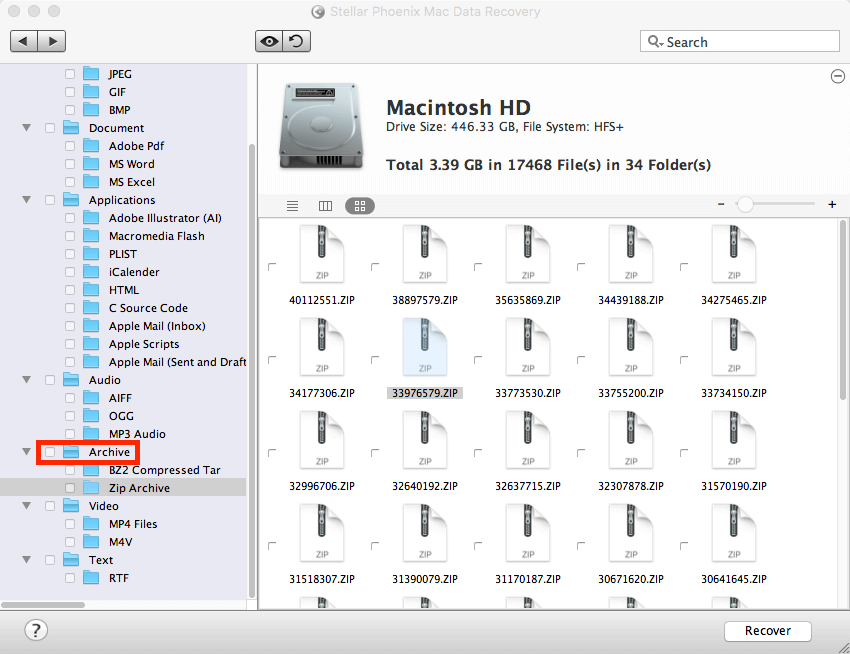Select the 33976579.ZIP file icon
Image resolution: width=850 pixels, height=654 pixels.
[x=425, y=347]
